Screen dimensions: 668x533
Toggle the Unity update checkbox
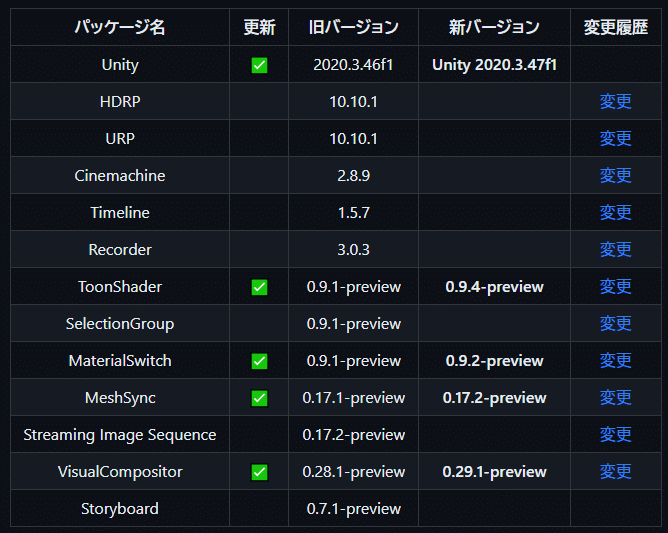[259, 65]
